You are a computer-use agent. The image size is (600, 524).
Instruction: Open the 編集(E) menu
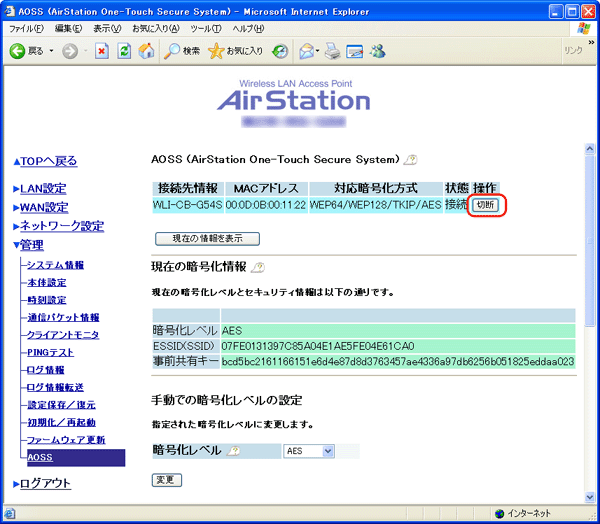point(68,29)
